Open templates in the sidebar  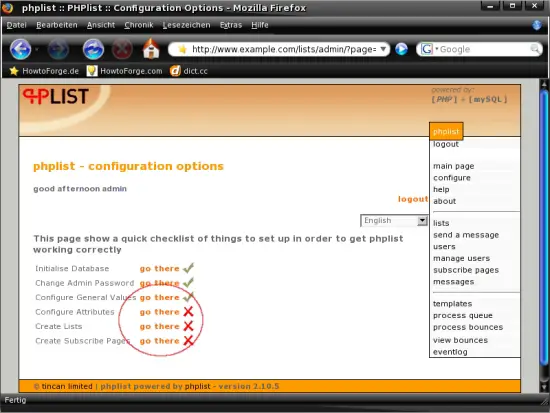[x=452, y=304]
